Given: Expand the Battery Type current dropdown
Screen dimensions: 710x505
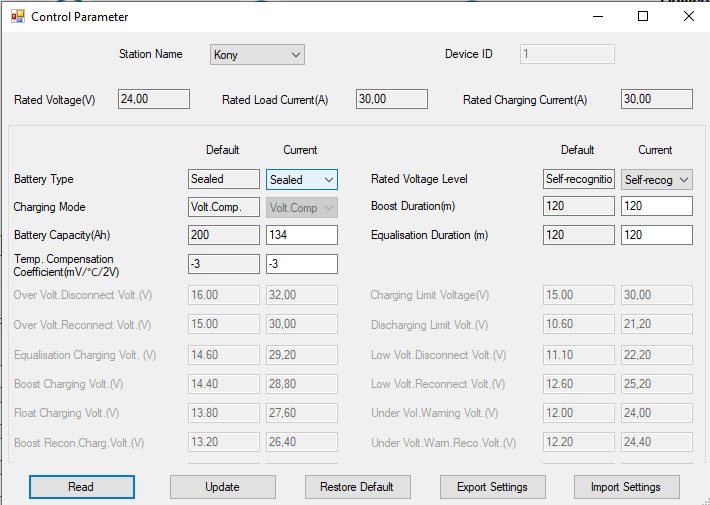Looking at the screenshot, I should [302, 180].
